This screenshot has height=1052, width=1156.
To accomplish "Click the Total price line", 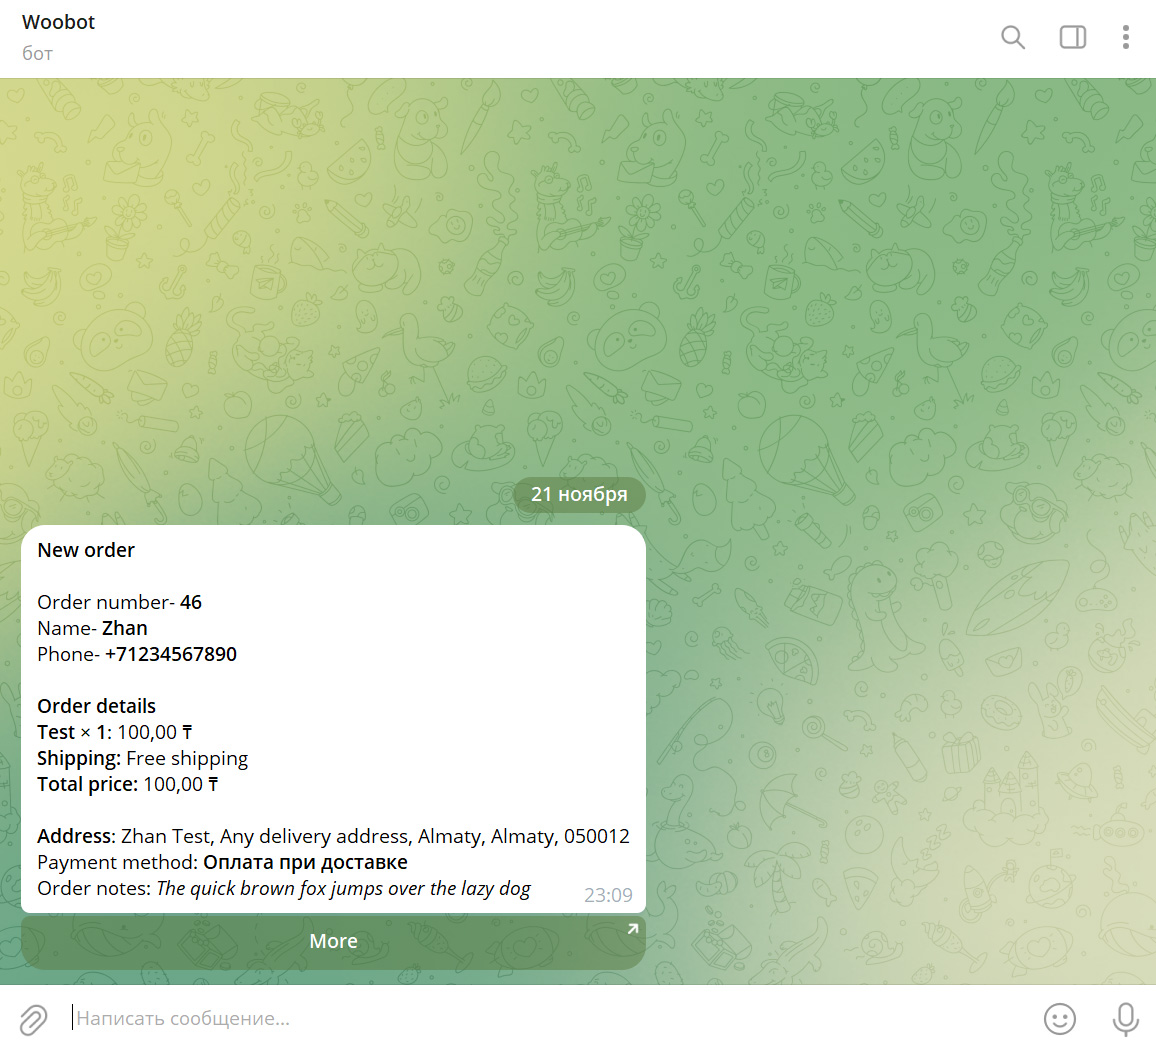I will tap(128, 784).
